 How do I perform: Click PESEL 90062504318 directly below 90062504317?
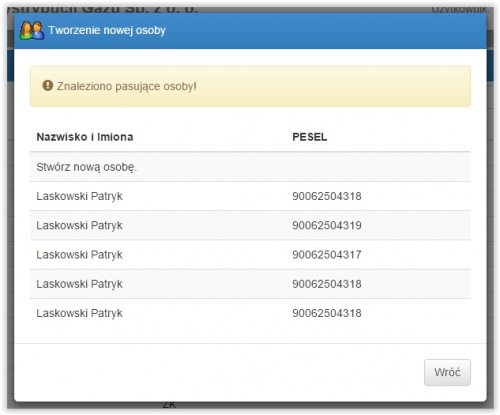click(x=327, y=284)
